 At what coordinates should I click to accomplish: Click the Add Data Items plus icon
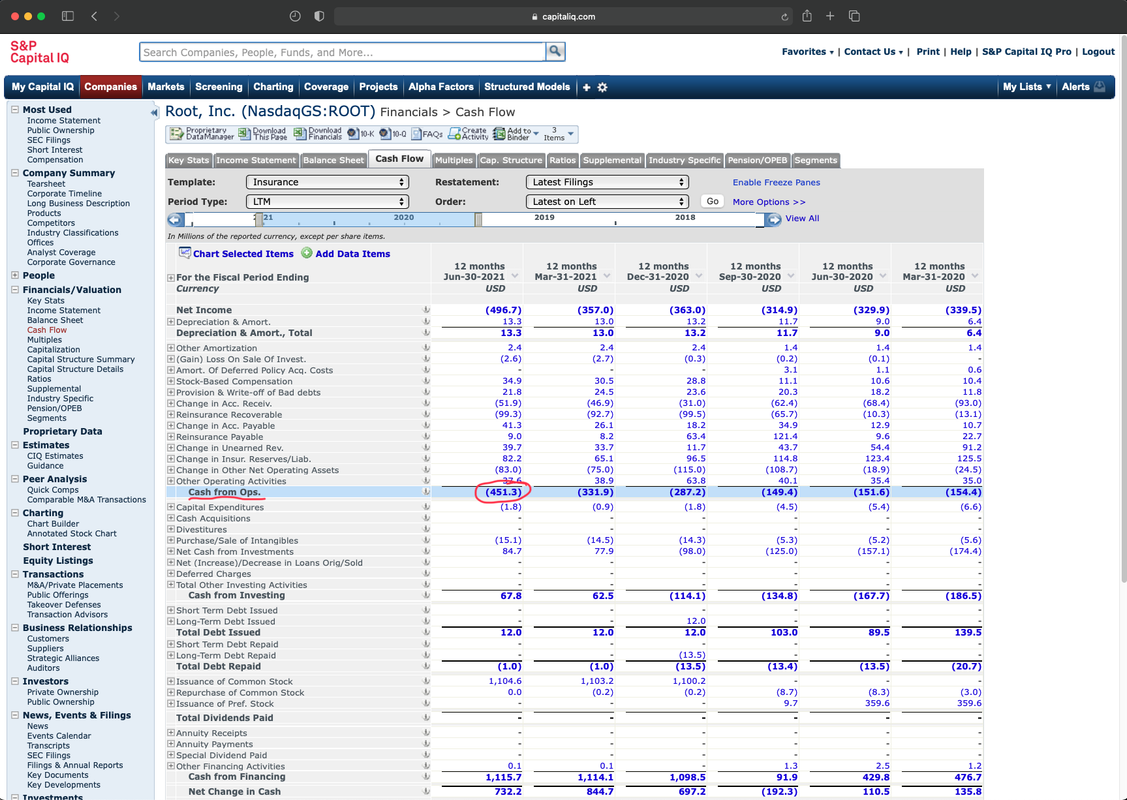click(x=307, y=254)
